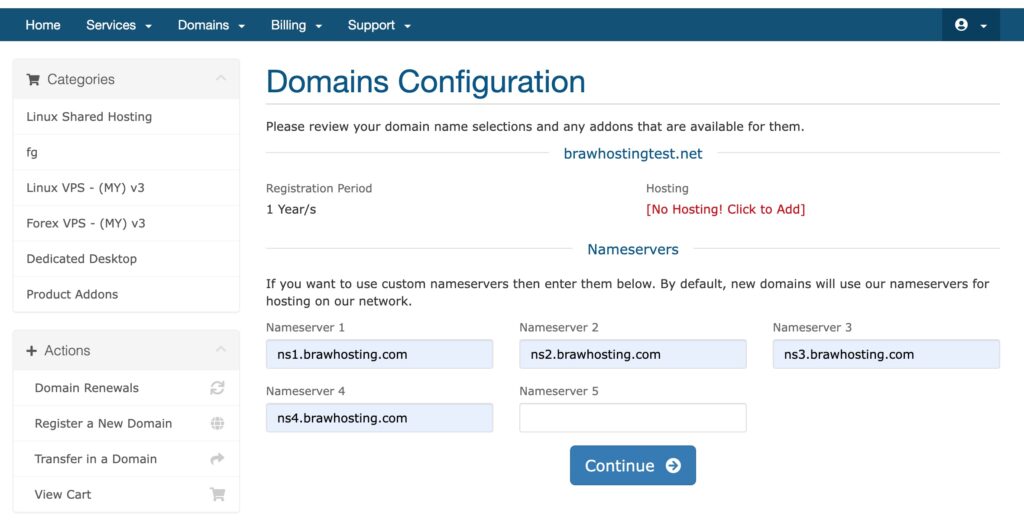Open the Services dropdown menu

(119, 25)
